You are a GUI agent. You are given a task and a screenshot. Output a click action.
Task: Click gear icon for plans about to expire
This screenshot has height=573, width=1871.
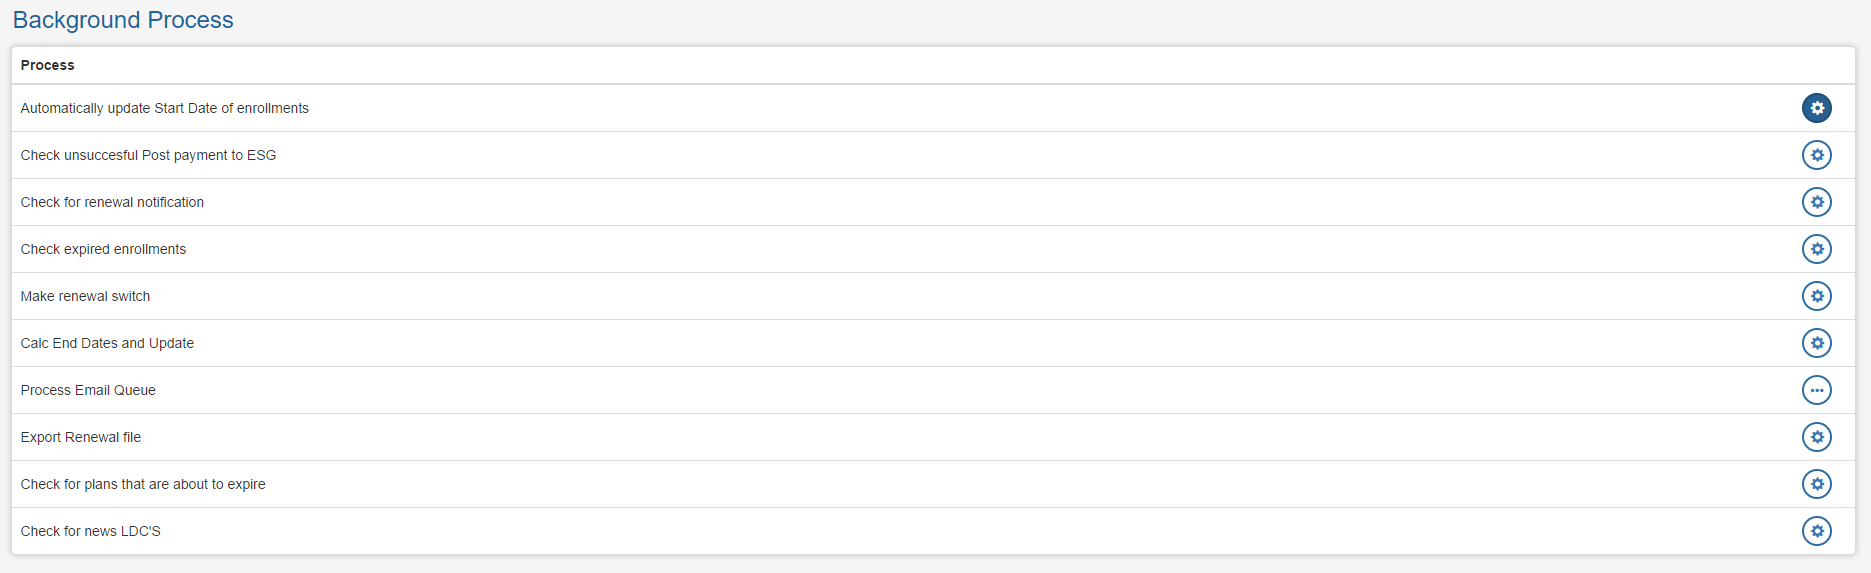coord(1816,484)
